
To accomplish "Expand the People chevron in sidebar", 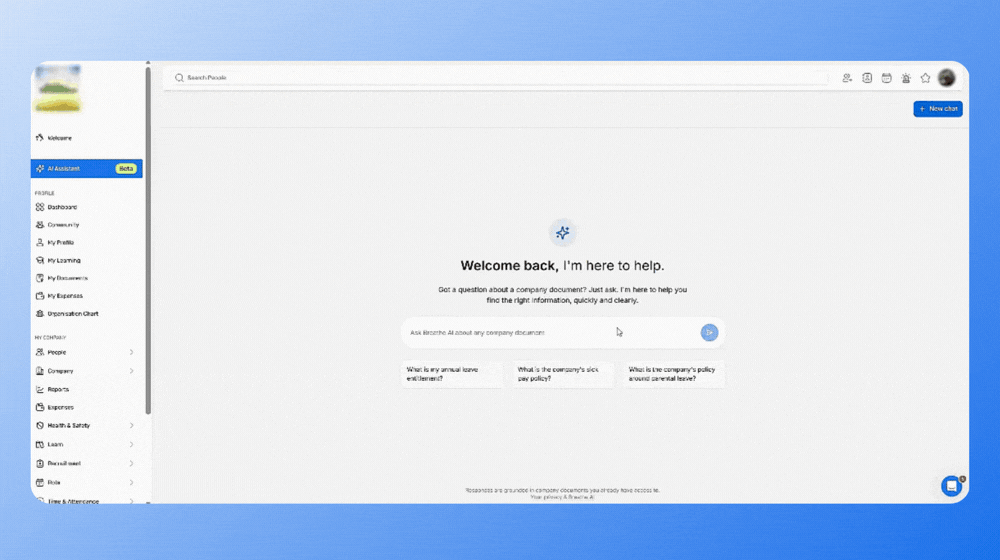I will [131, 352].
